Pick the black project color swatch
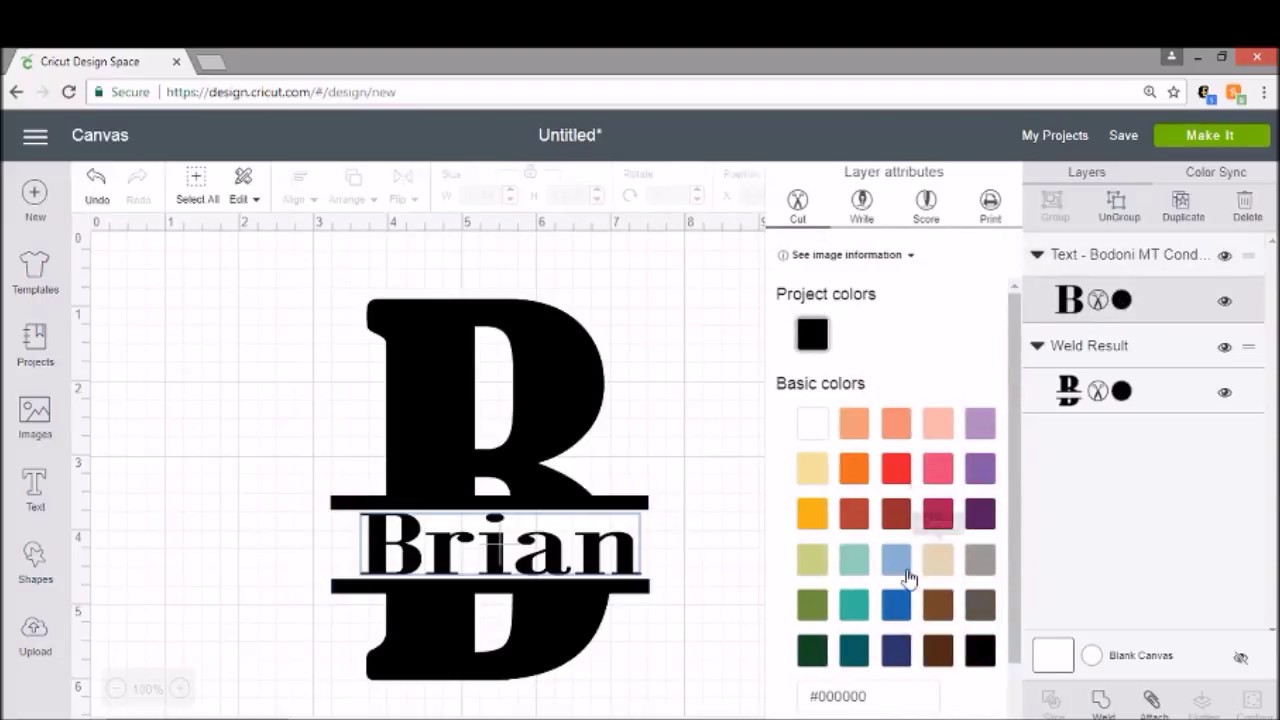The height and width of the screenshot is (720, 1280). pos(813,334)
